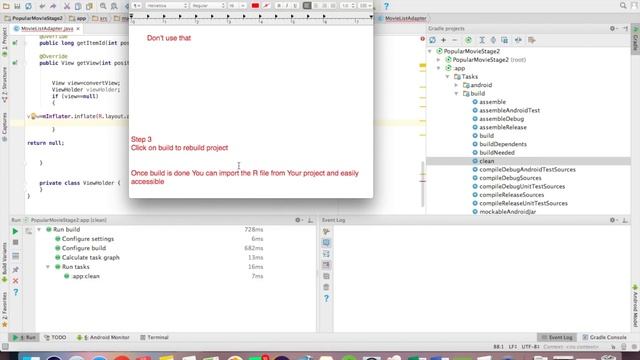The width and height of the screenshot is (640, 360).
Task: Expand the PopularMovieStage2 (root) node
Action: 439,60
